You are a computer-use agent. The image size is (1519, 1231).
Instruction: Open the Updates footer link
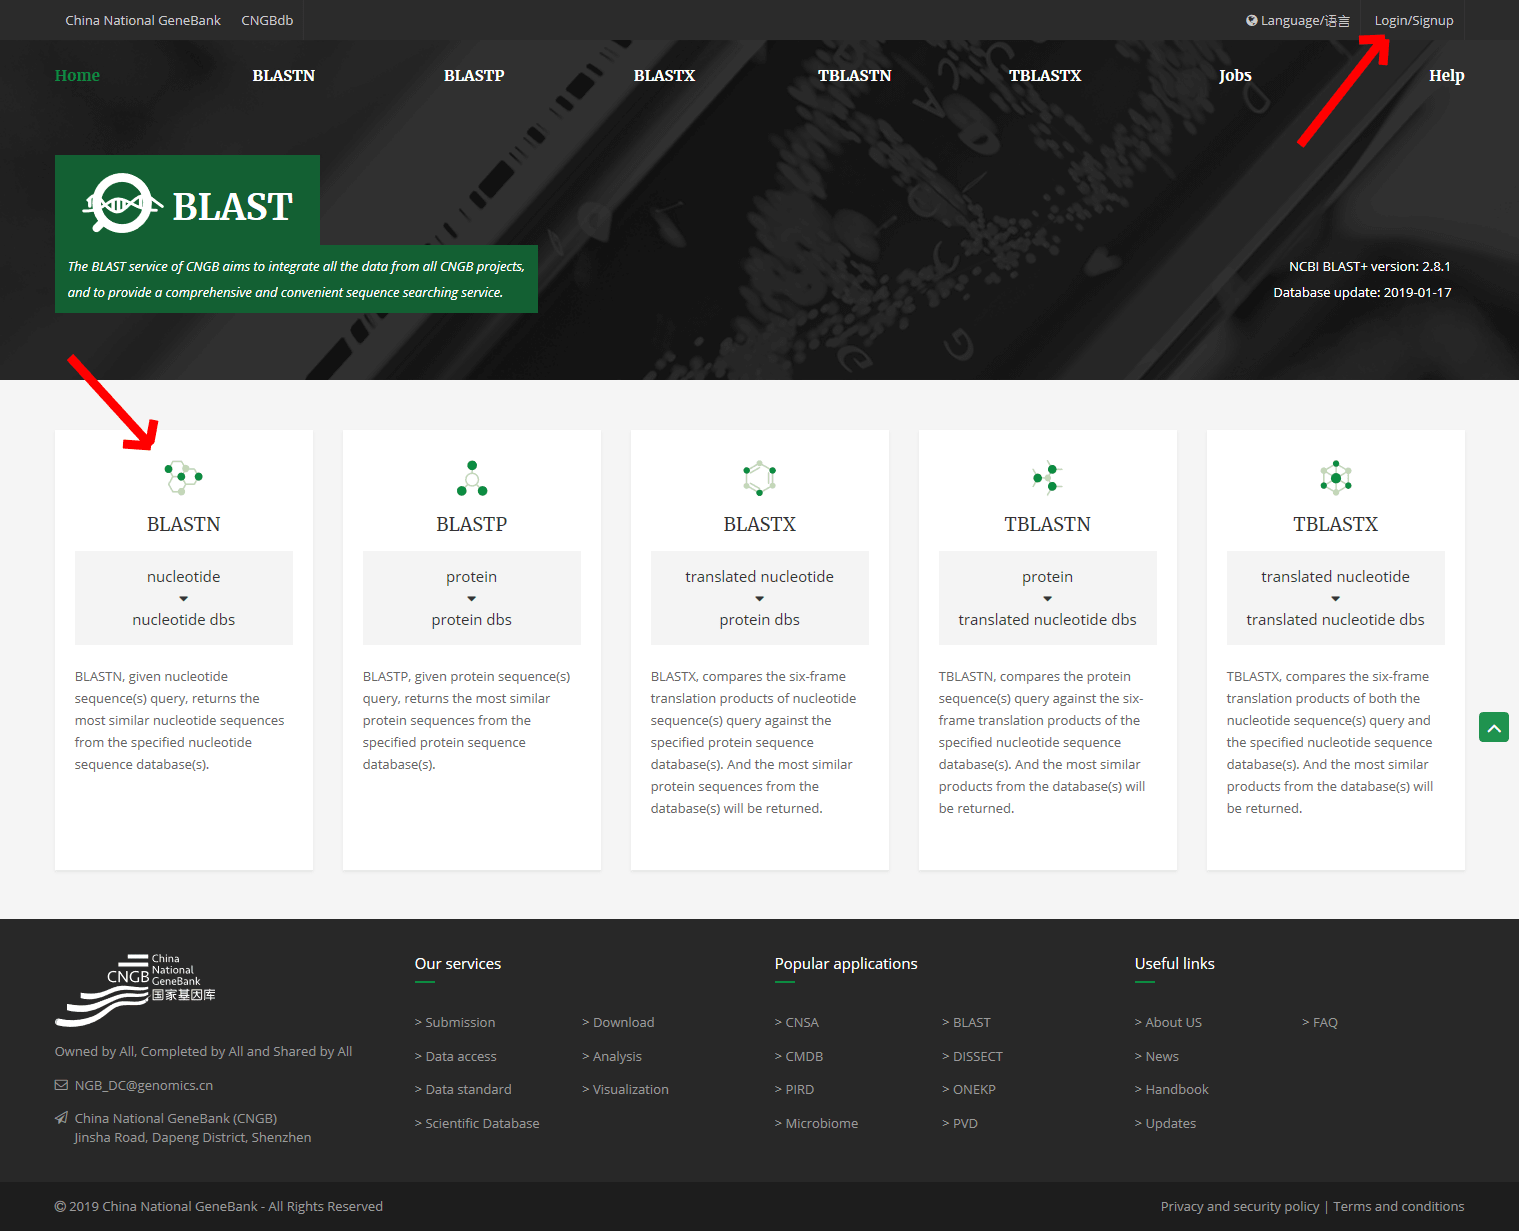click(x=1166, y=1123)
